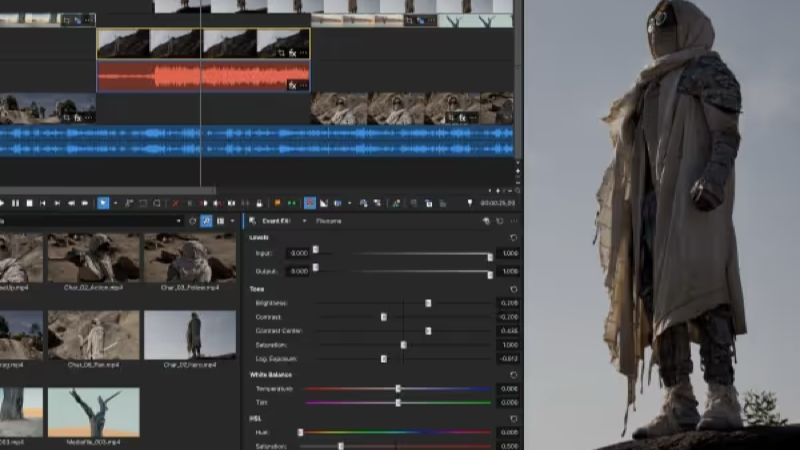Click the timecode display 00:00:25,00
This screenshot has height=450, width=800.
click(497, 203)
